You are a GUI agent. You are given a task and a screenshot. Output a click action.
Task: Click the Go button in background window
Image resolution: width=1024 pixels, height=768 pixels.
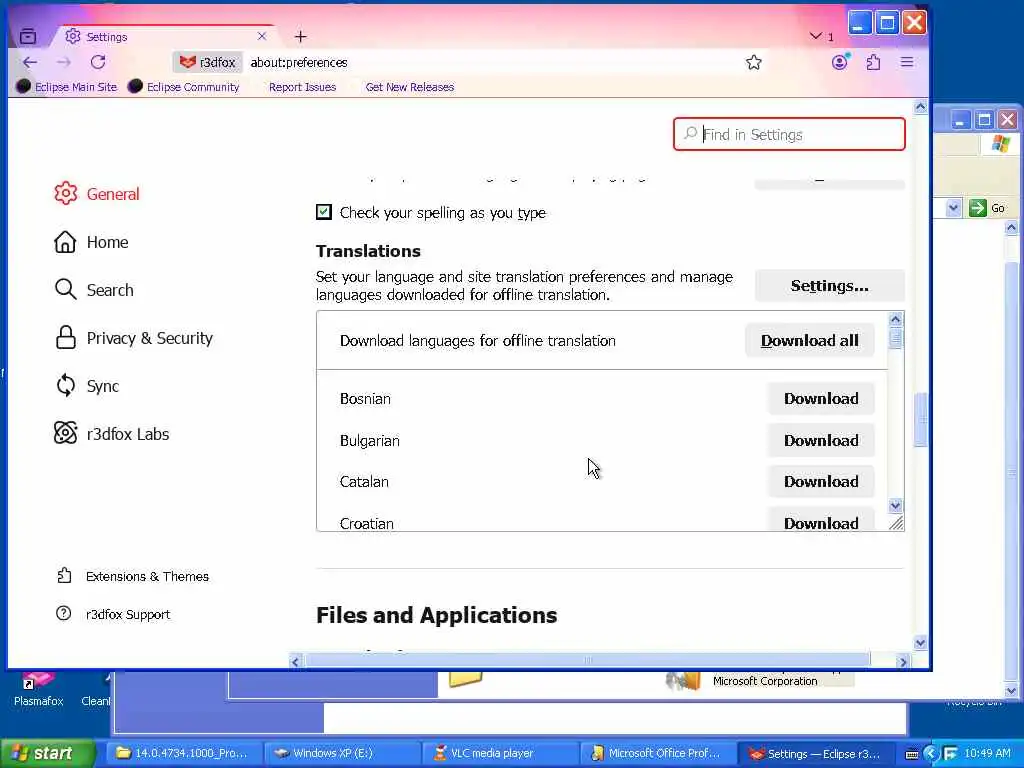(x=988, y=208)
